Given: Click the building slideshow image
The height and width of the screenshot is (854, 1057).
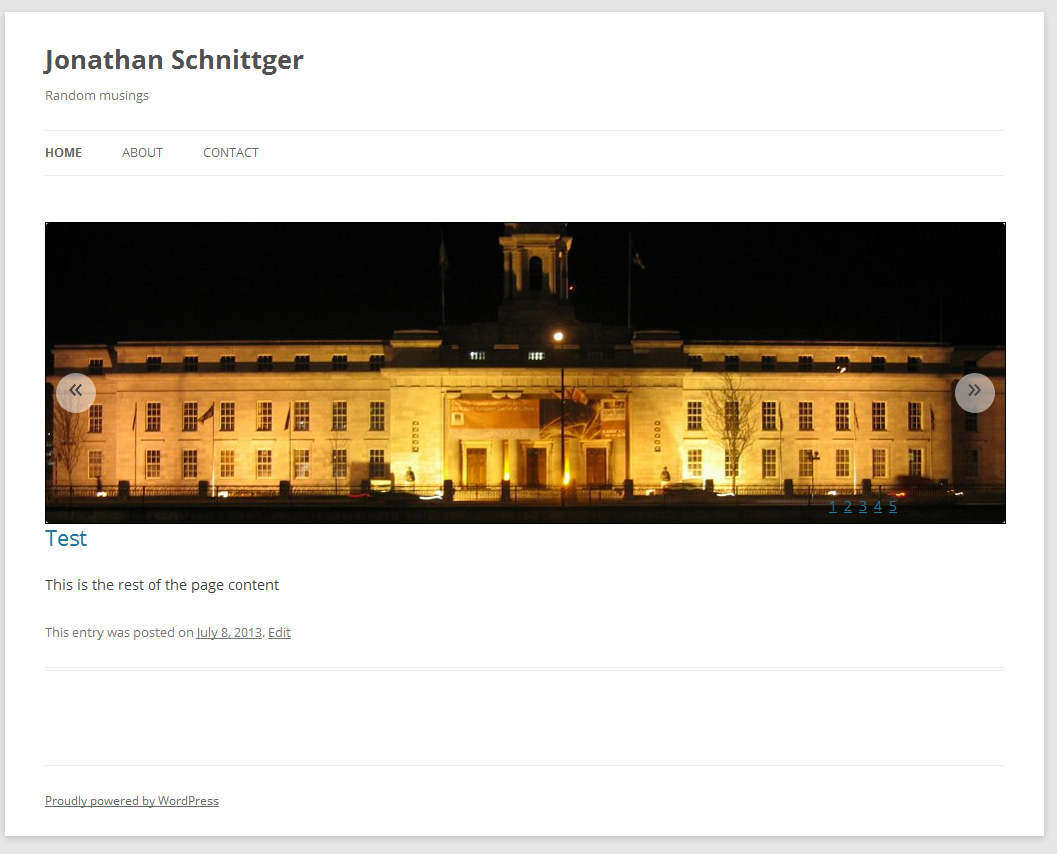Looking at the screenshot, I should pyautogui.click(x=525, y=373).
